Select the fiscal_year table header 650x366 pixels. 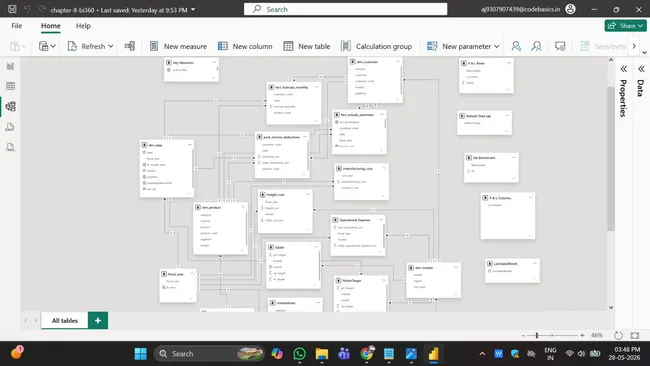(x=177, y=274)
